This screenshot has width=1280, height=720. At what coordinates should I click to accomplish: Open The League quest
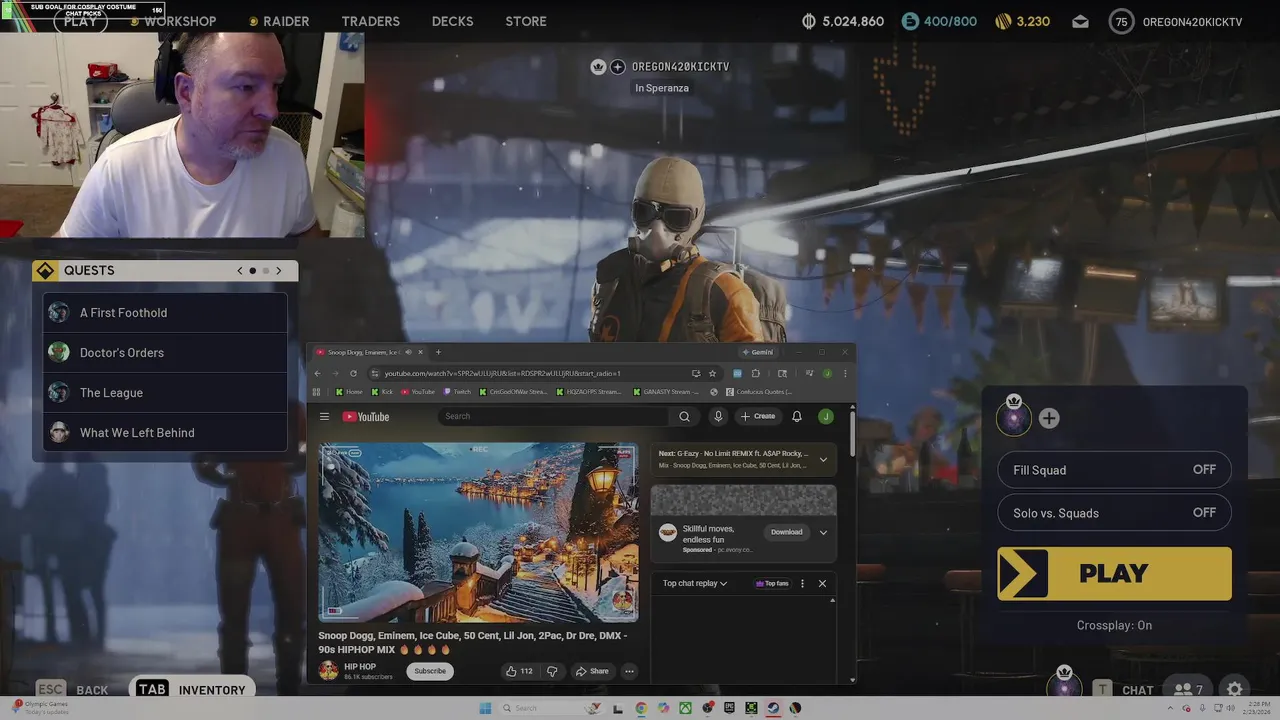[165, 392]
